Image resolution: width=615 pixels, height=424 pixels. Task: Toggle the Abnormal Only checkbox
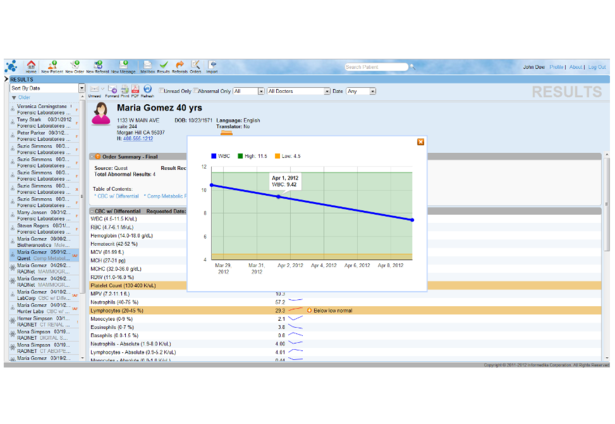click(196, 91)
